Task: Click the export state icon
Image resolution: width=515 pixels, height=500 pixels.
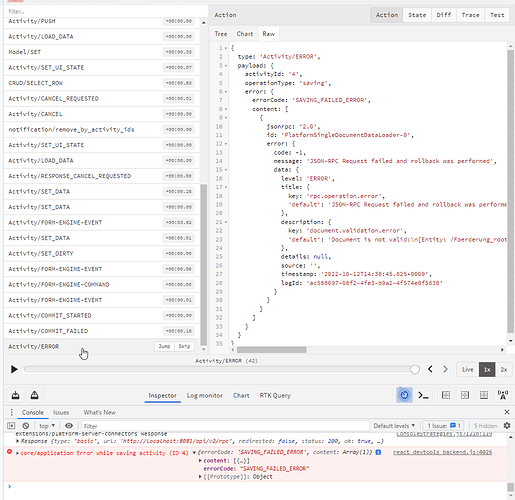Action: tap(34, 395)
